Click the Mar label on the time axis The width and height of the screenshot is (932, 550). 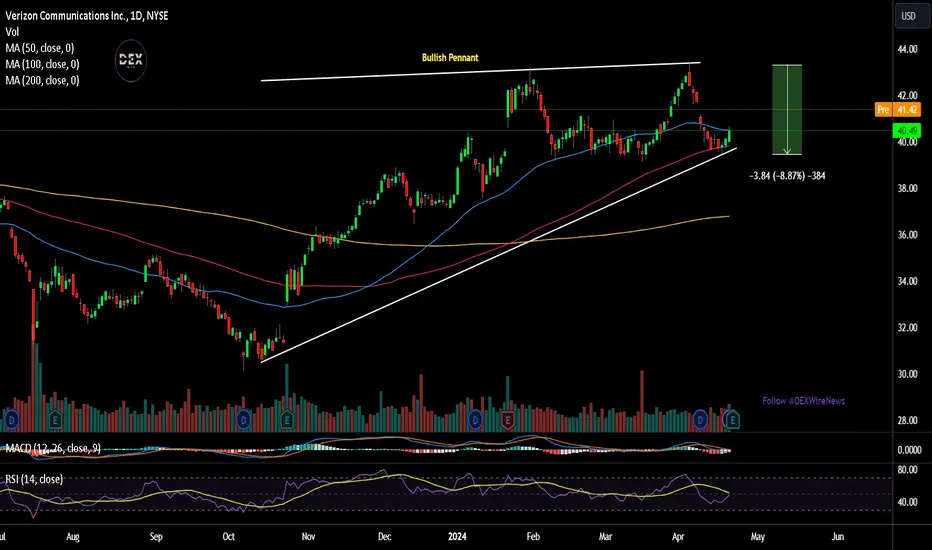coord(605,536)
